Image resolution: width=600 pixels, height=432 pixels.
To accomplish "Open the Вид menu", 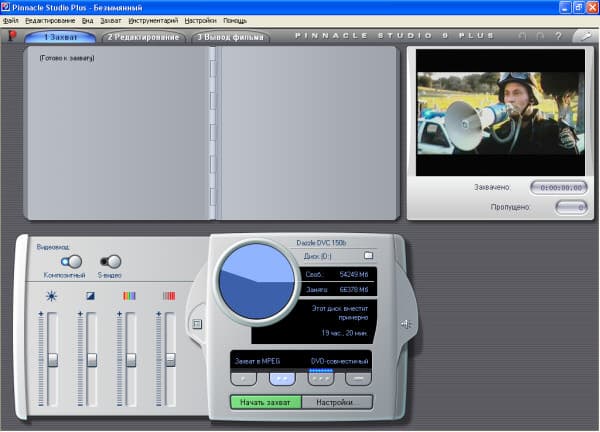I will pyautogui.click(x=88, y=21).
